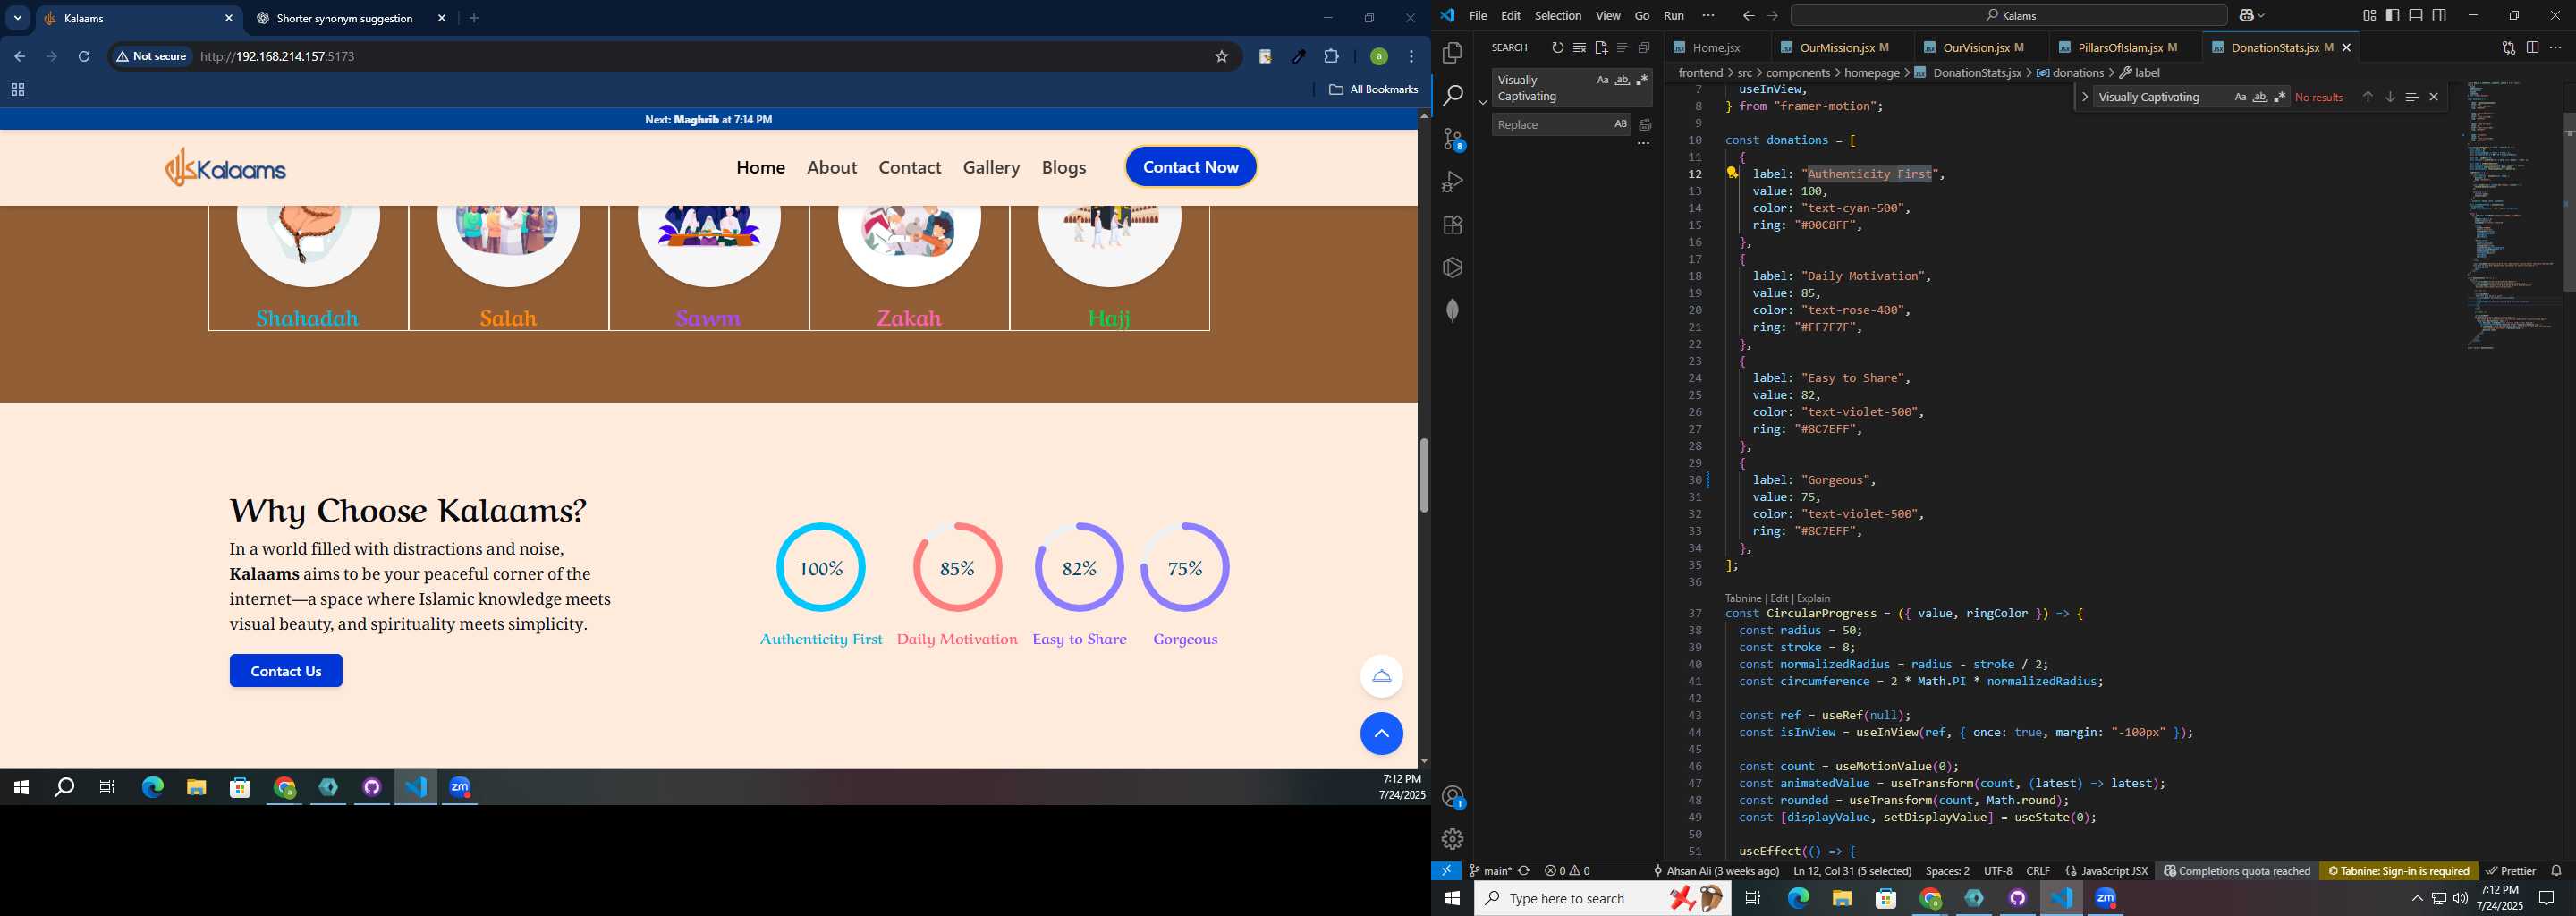The height and width of the screenshot is (916, 2576).
Task: Open the Explorer view in VS Code
Action: pos(1452,52)
